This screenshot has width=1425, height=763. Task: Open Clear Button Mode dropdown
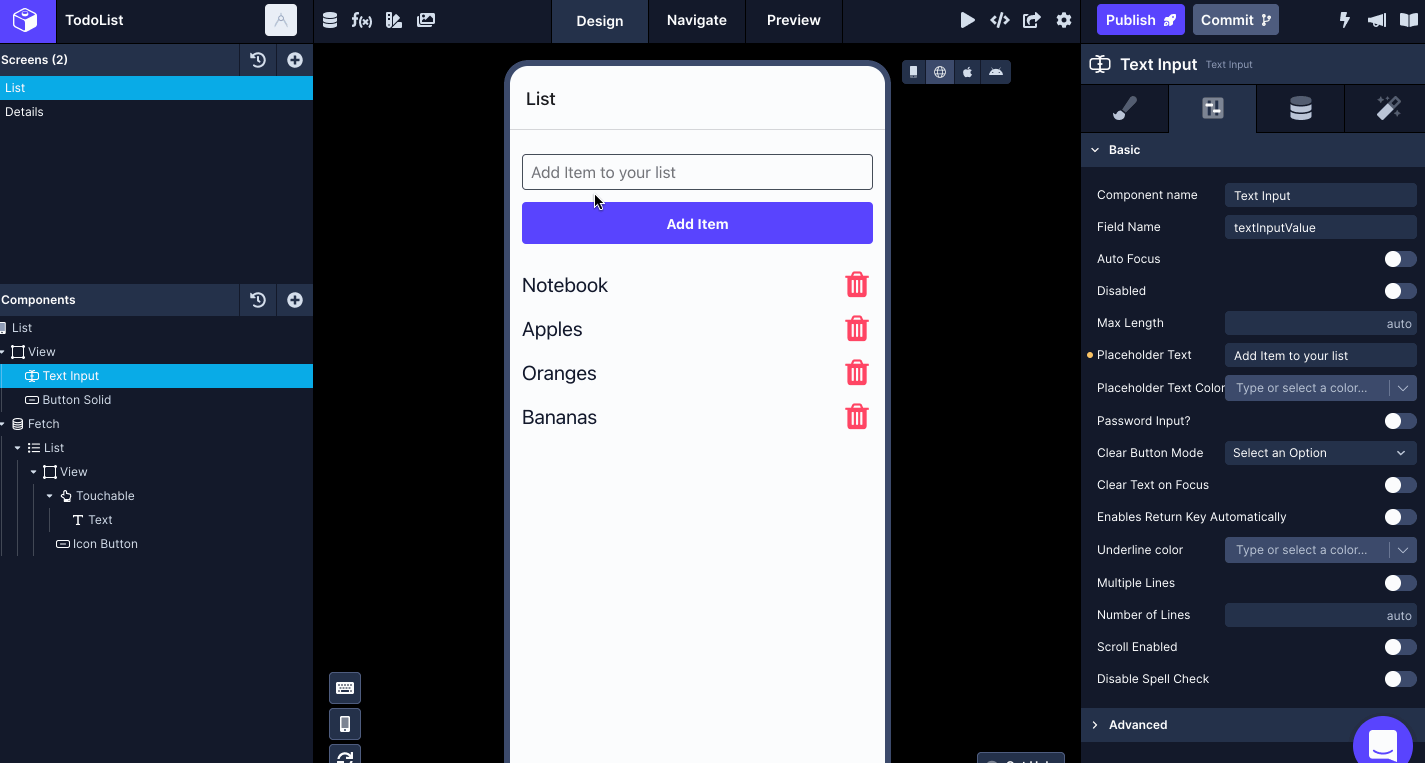coord(1321,453)
